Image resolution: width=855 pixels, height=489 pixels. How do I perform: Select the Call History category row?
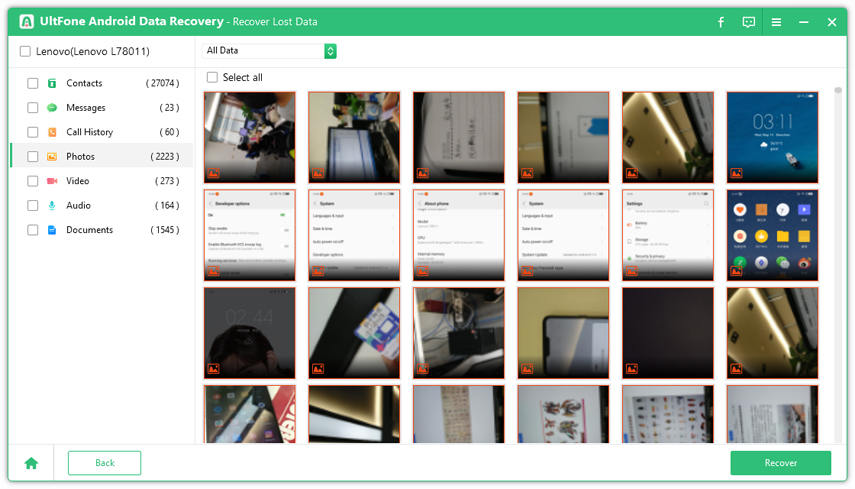(102, 132)
